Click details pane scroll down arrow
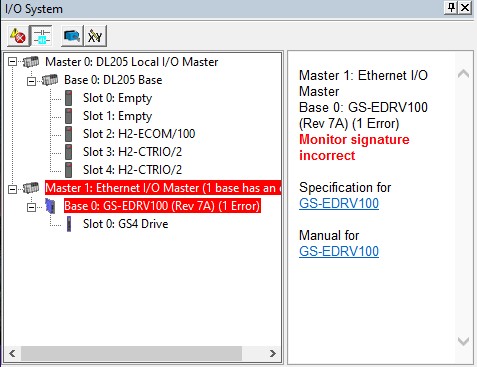Image resolution: width=477 pixels, height=367 pixels. pos(464,342)
